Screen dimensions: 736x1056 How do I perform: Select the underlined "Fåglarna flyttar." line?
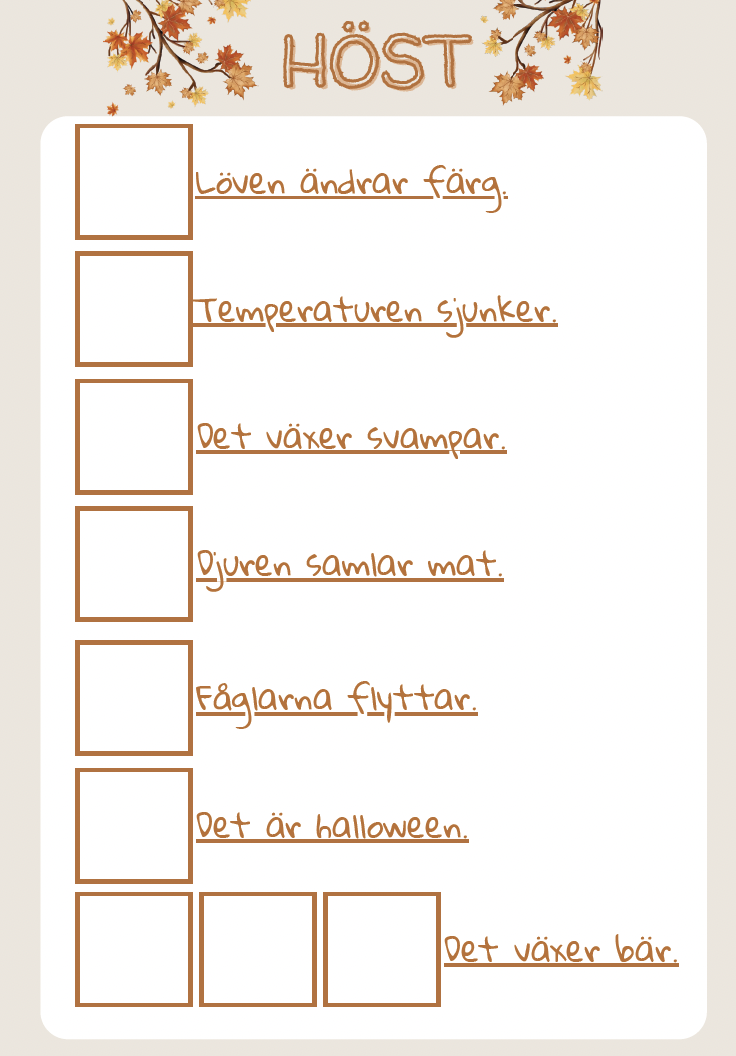pyautogui.click(x=336, y=698)
